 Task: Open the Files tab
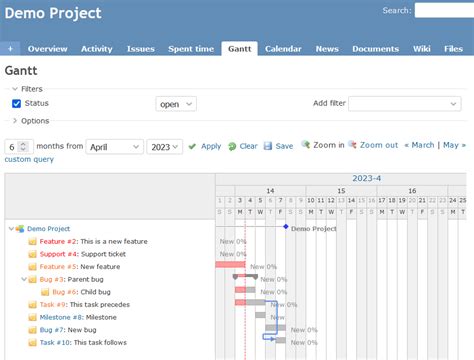[x=453, y=49]
